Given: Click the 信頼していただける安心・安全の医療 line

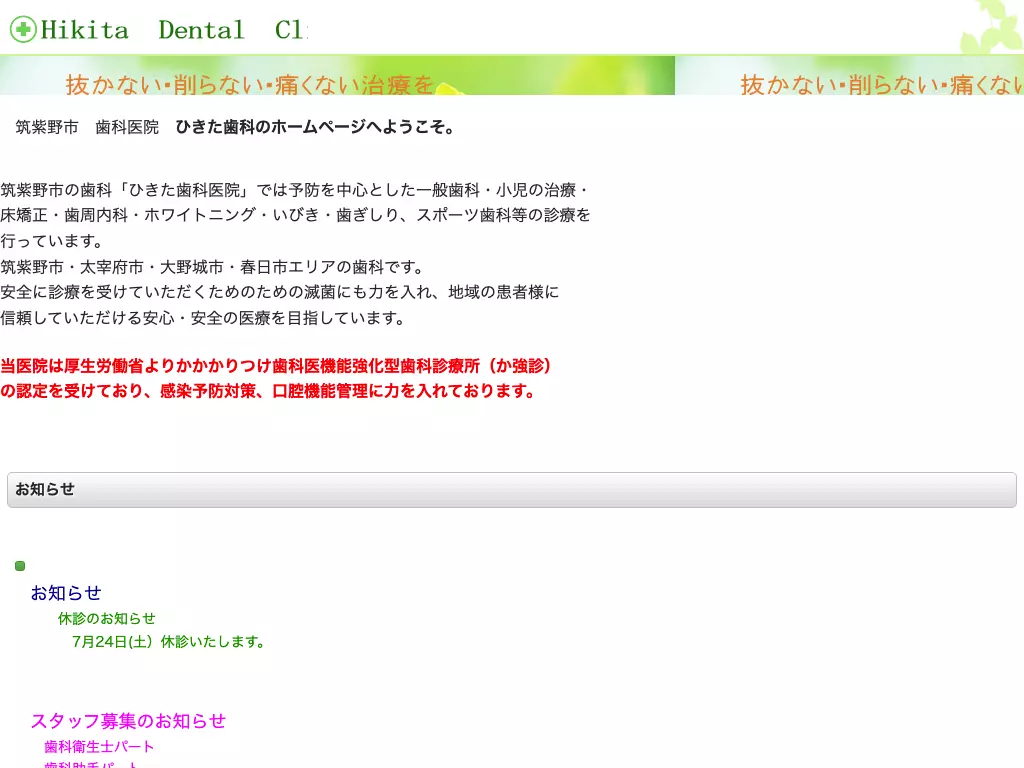Looking at the screenshot, I should (203, 318).
